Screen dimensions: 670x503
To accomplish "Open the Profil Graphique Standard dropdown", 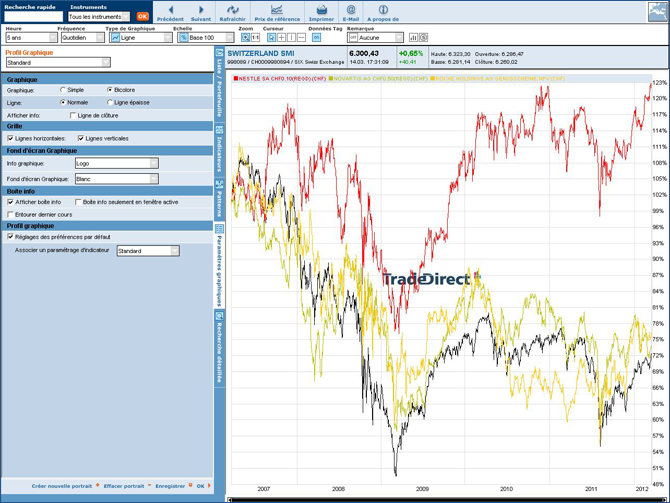I will point(58,62).
